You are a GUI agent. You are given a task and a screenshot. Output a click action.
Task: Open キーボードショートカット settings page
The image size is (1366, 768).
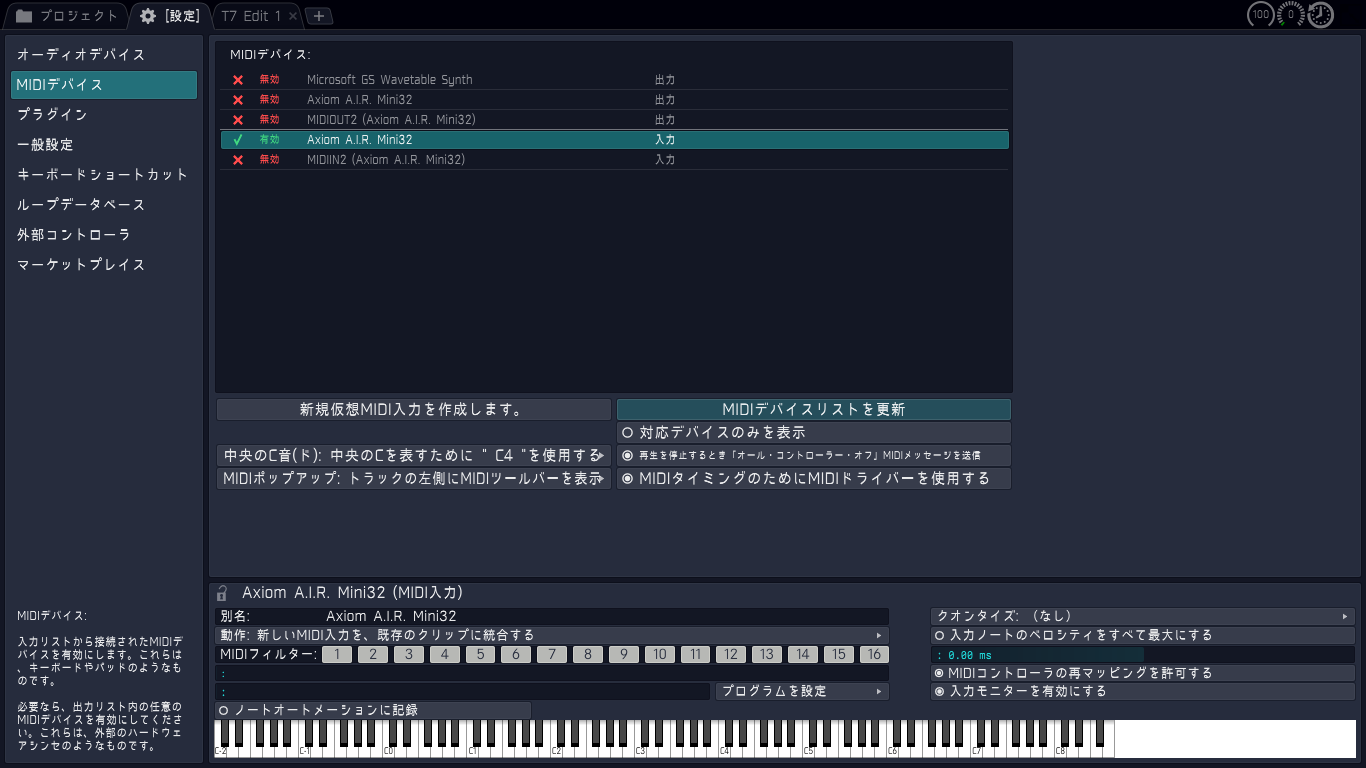click(104, 175)
